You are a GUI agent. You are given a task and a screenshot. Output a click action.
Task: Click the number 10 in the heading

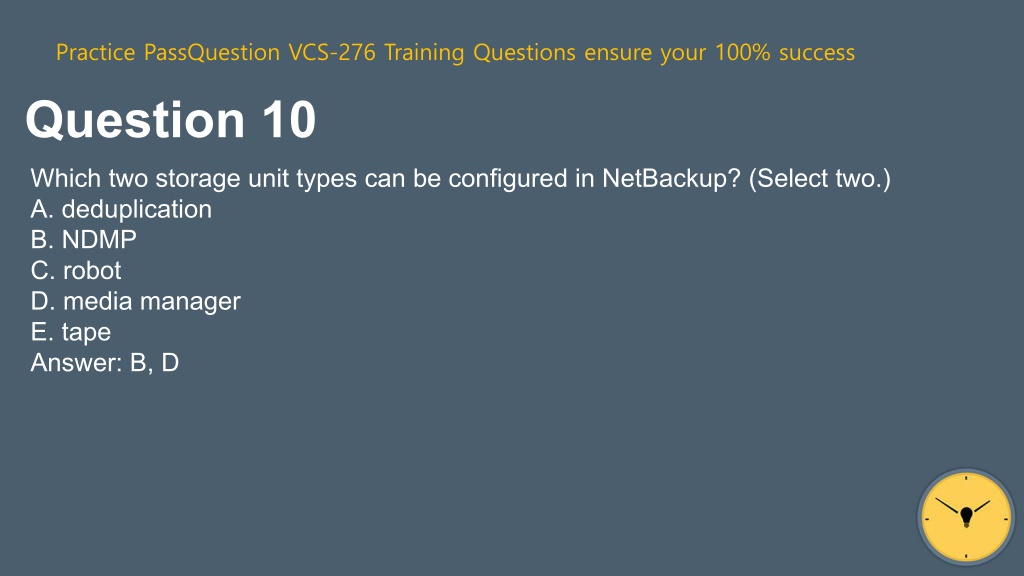(289, 120)
